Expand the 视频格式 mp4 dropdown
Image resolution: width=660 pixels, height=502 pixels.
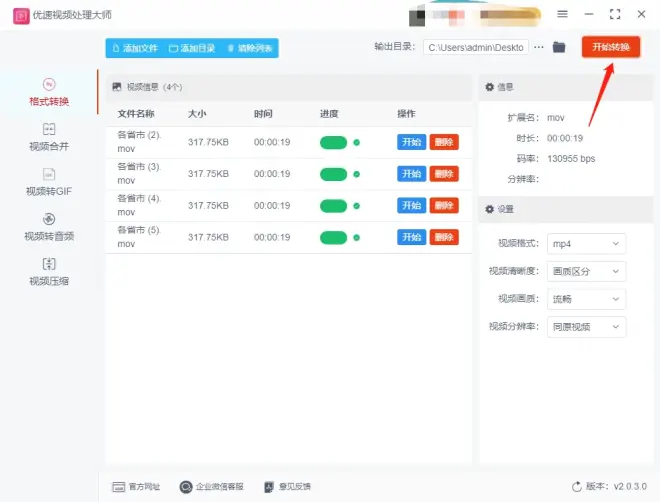[587, 243]
